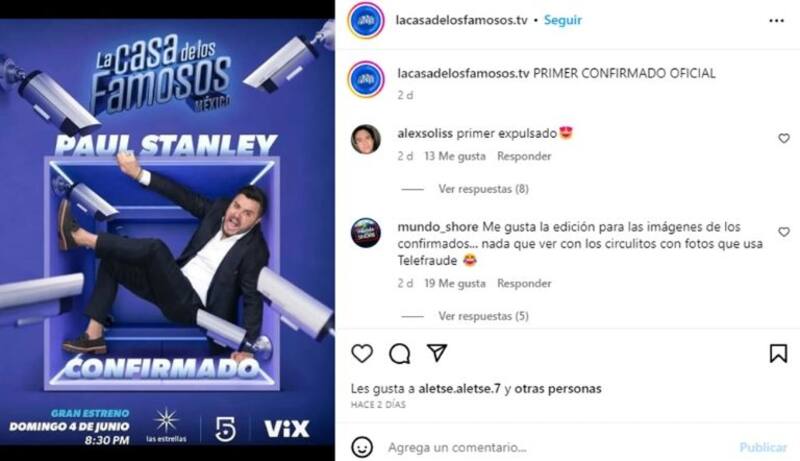The height and width of the screenshot is (461, 800).
Task: Focus the Agrega un comentario field
Action: pos(559,448)
